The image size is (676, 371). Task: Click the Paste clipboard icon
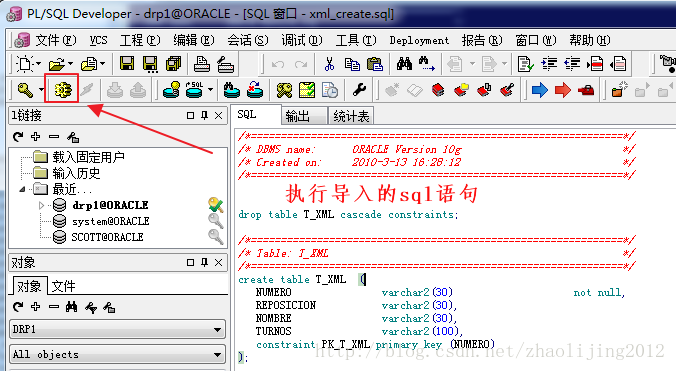(x=375, y=64)
